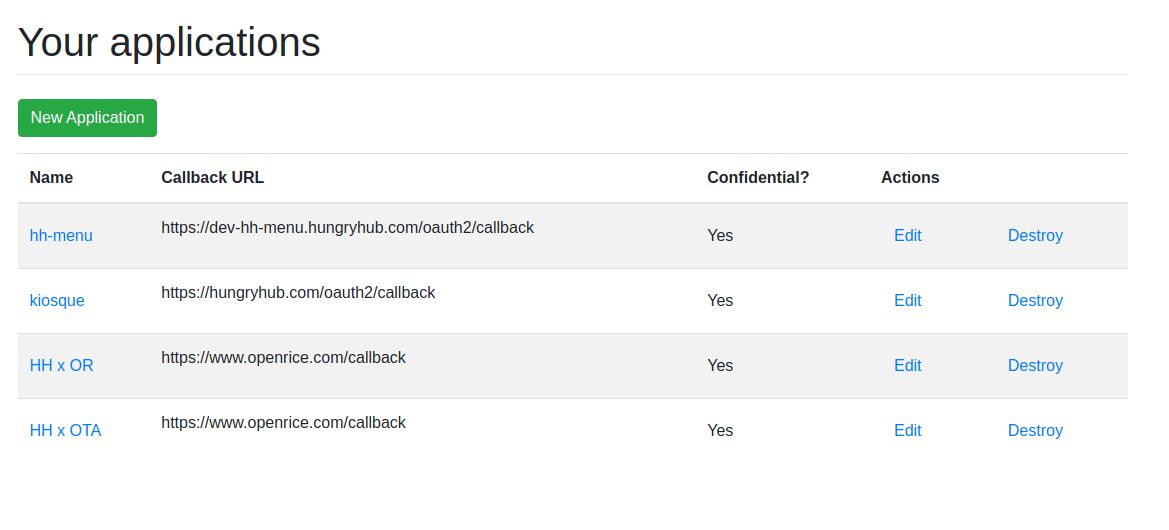
Task: Destroy the HH x OTA application
Action: pyautogui.click(x=1035, y=431)
